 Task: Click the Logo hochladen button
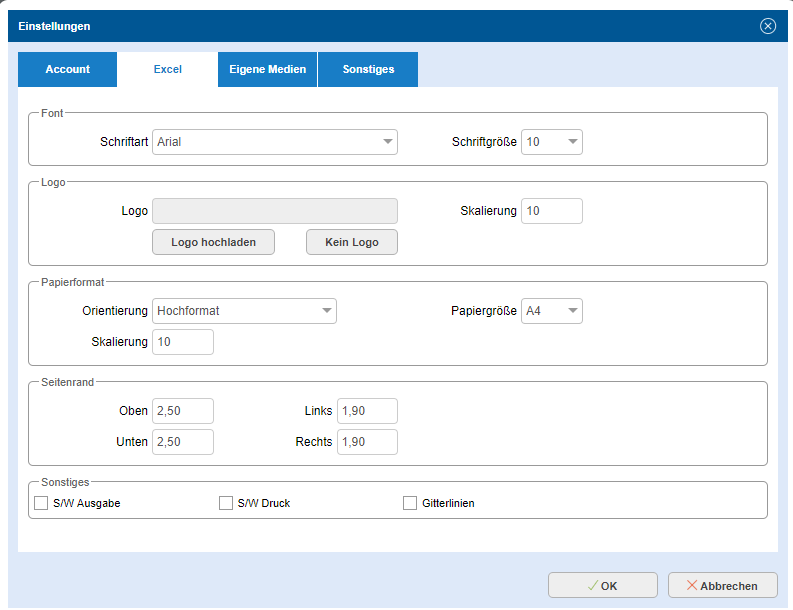tap(213, 242)
